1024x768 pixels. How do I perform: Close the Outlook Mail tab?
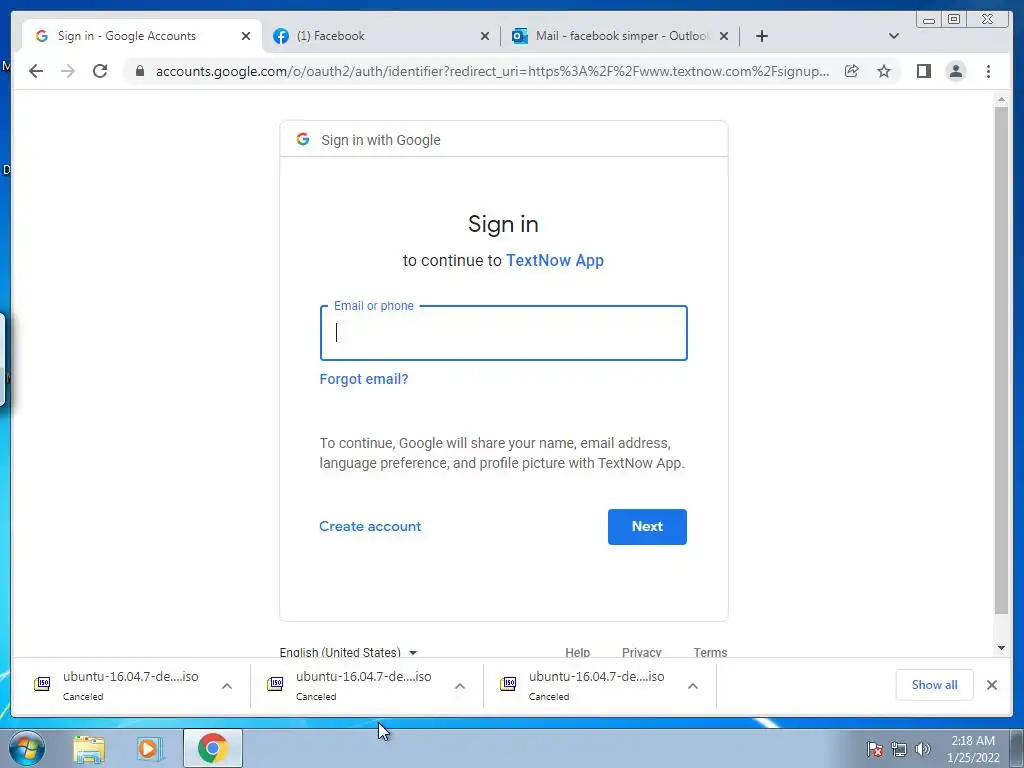tap(724, 36)
